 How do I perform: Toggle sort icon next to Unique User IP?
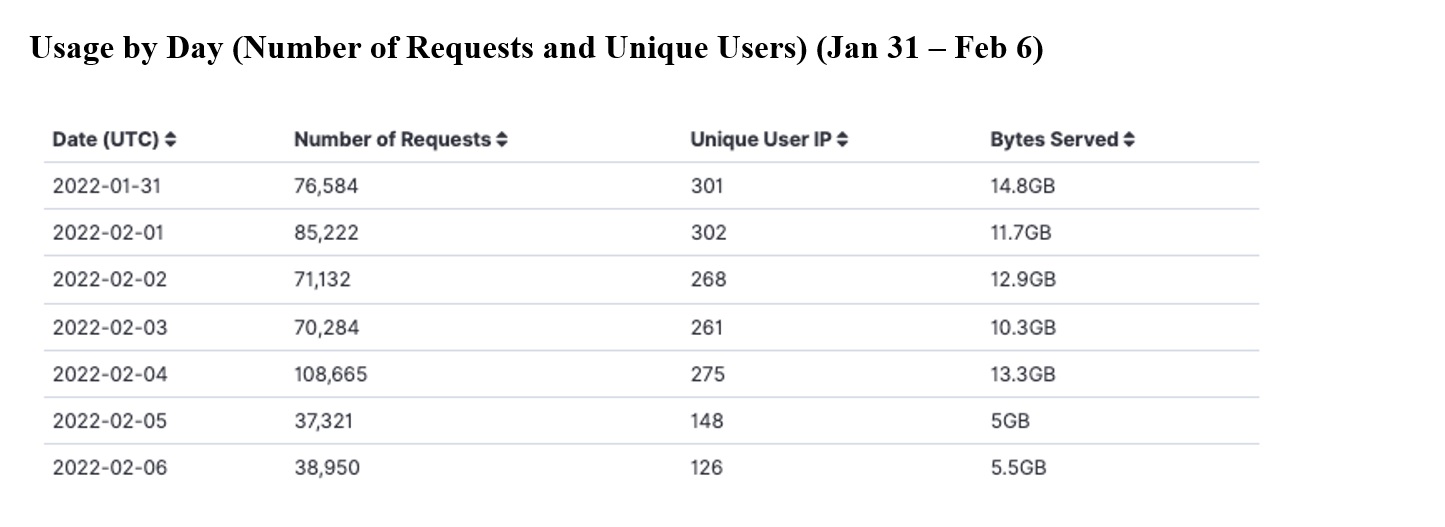(x=842, y=141)
